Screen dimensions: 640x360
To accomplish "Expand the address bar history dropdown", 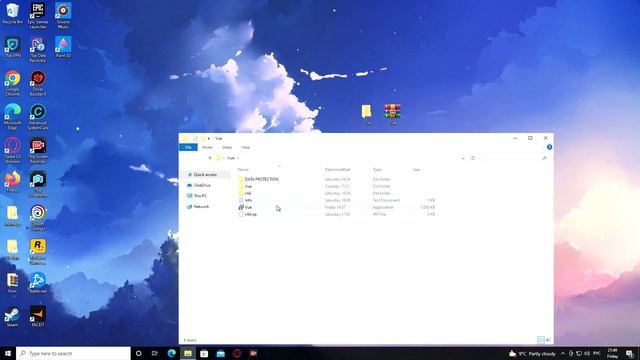I will 463,158.
